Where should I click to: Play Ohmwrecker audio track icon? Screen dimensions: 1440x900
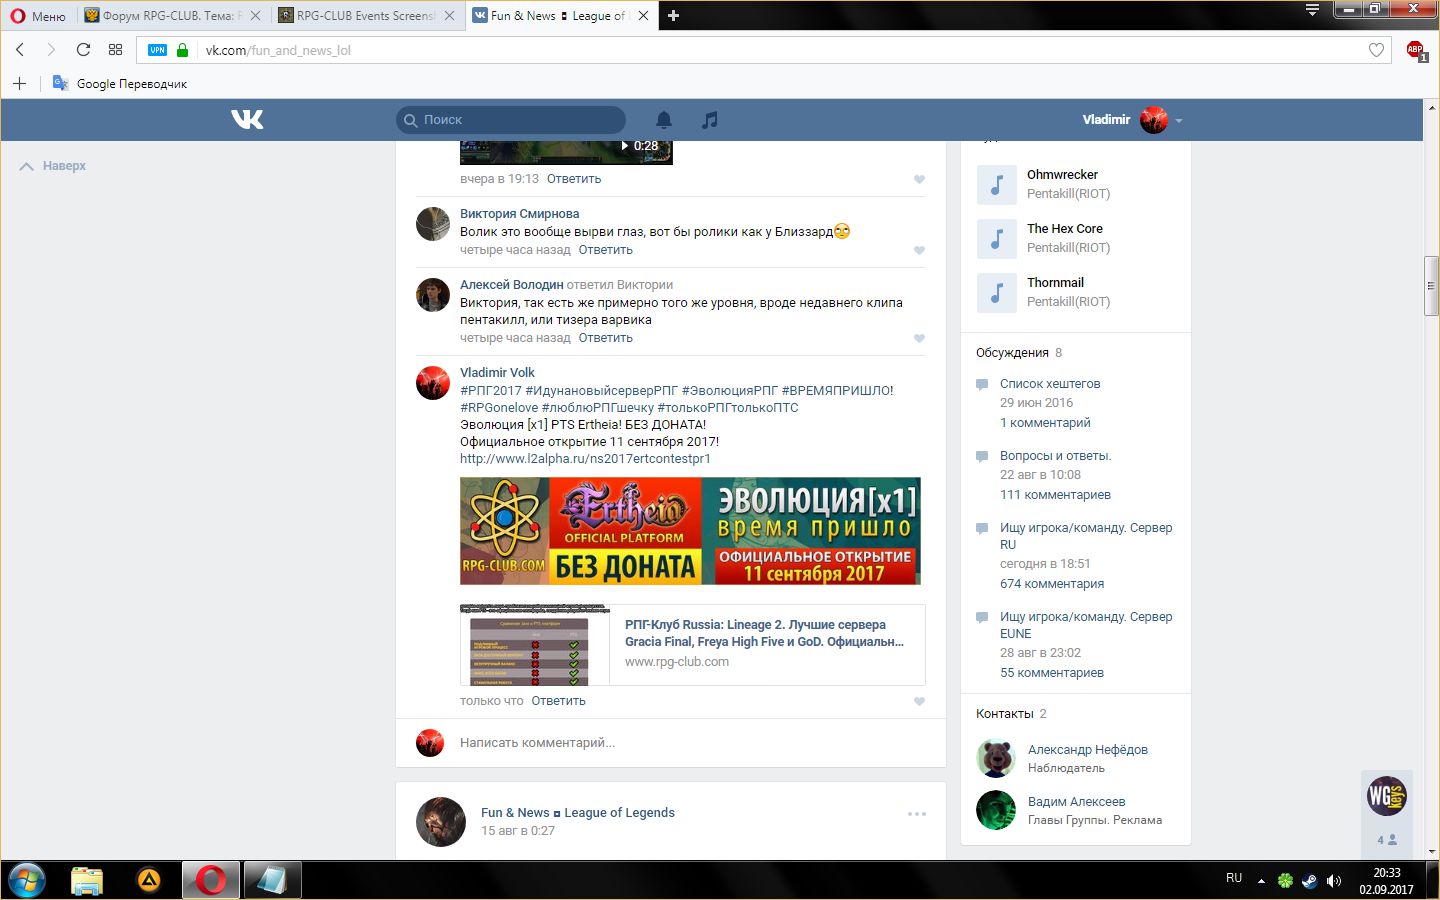tap(996, 184)
